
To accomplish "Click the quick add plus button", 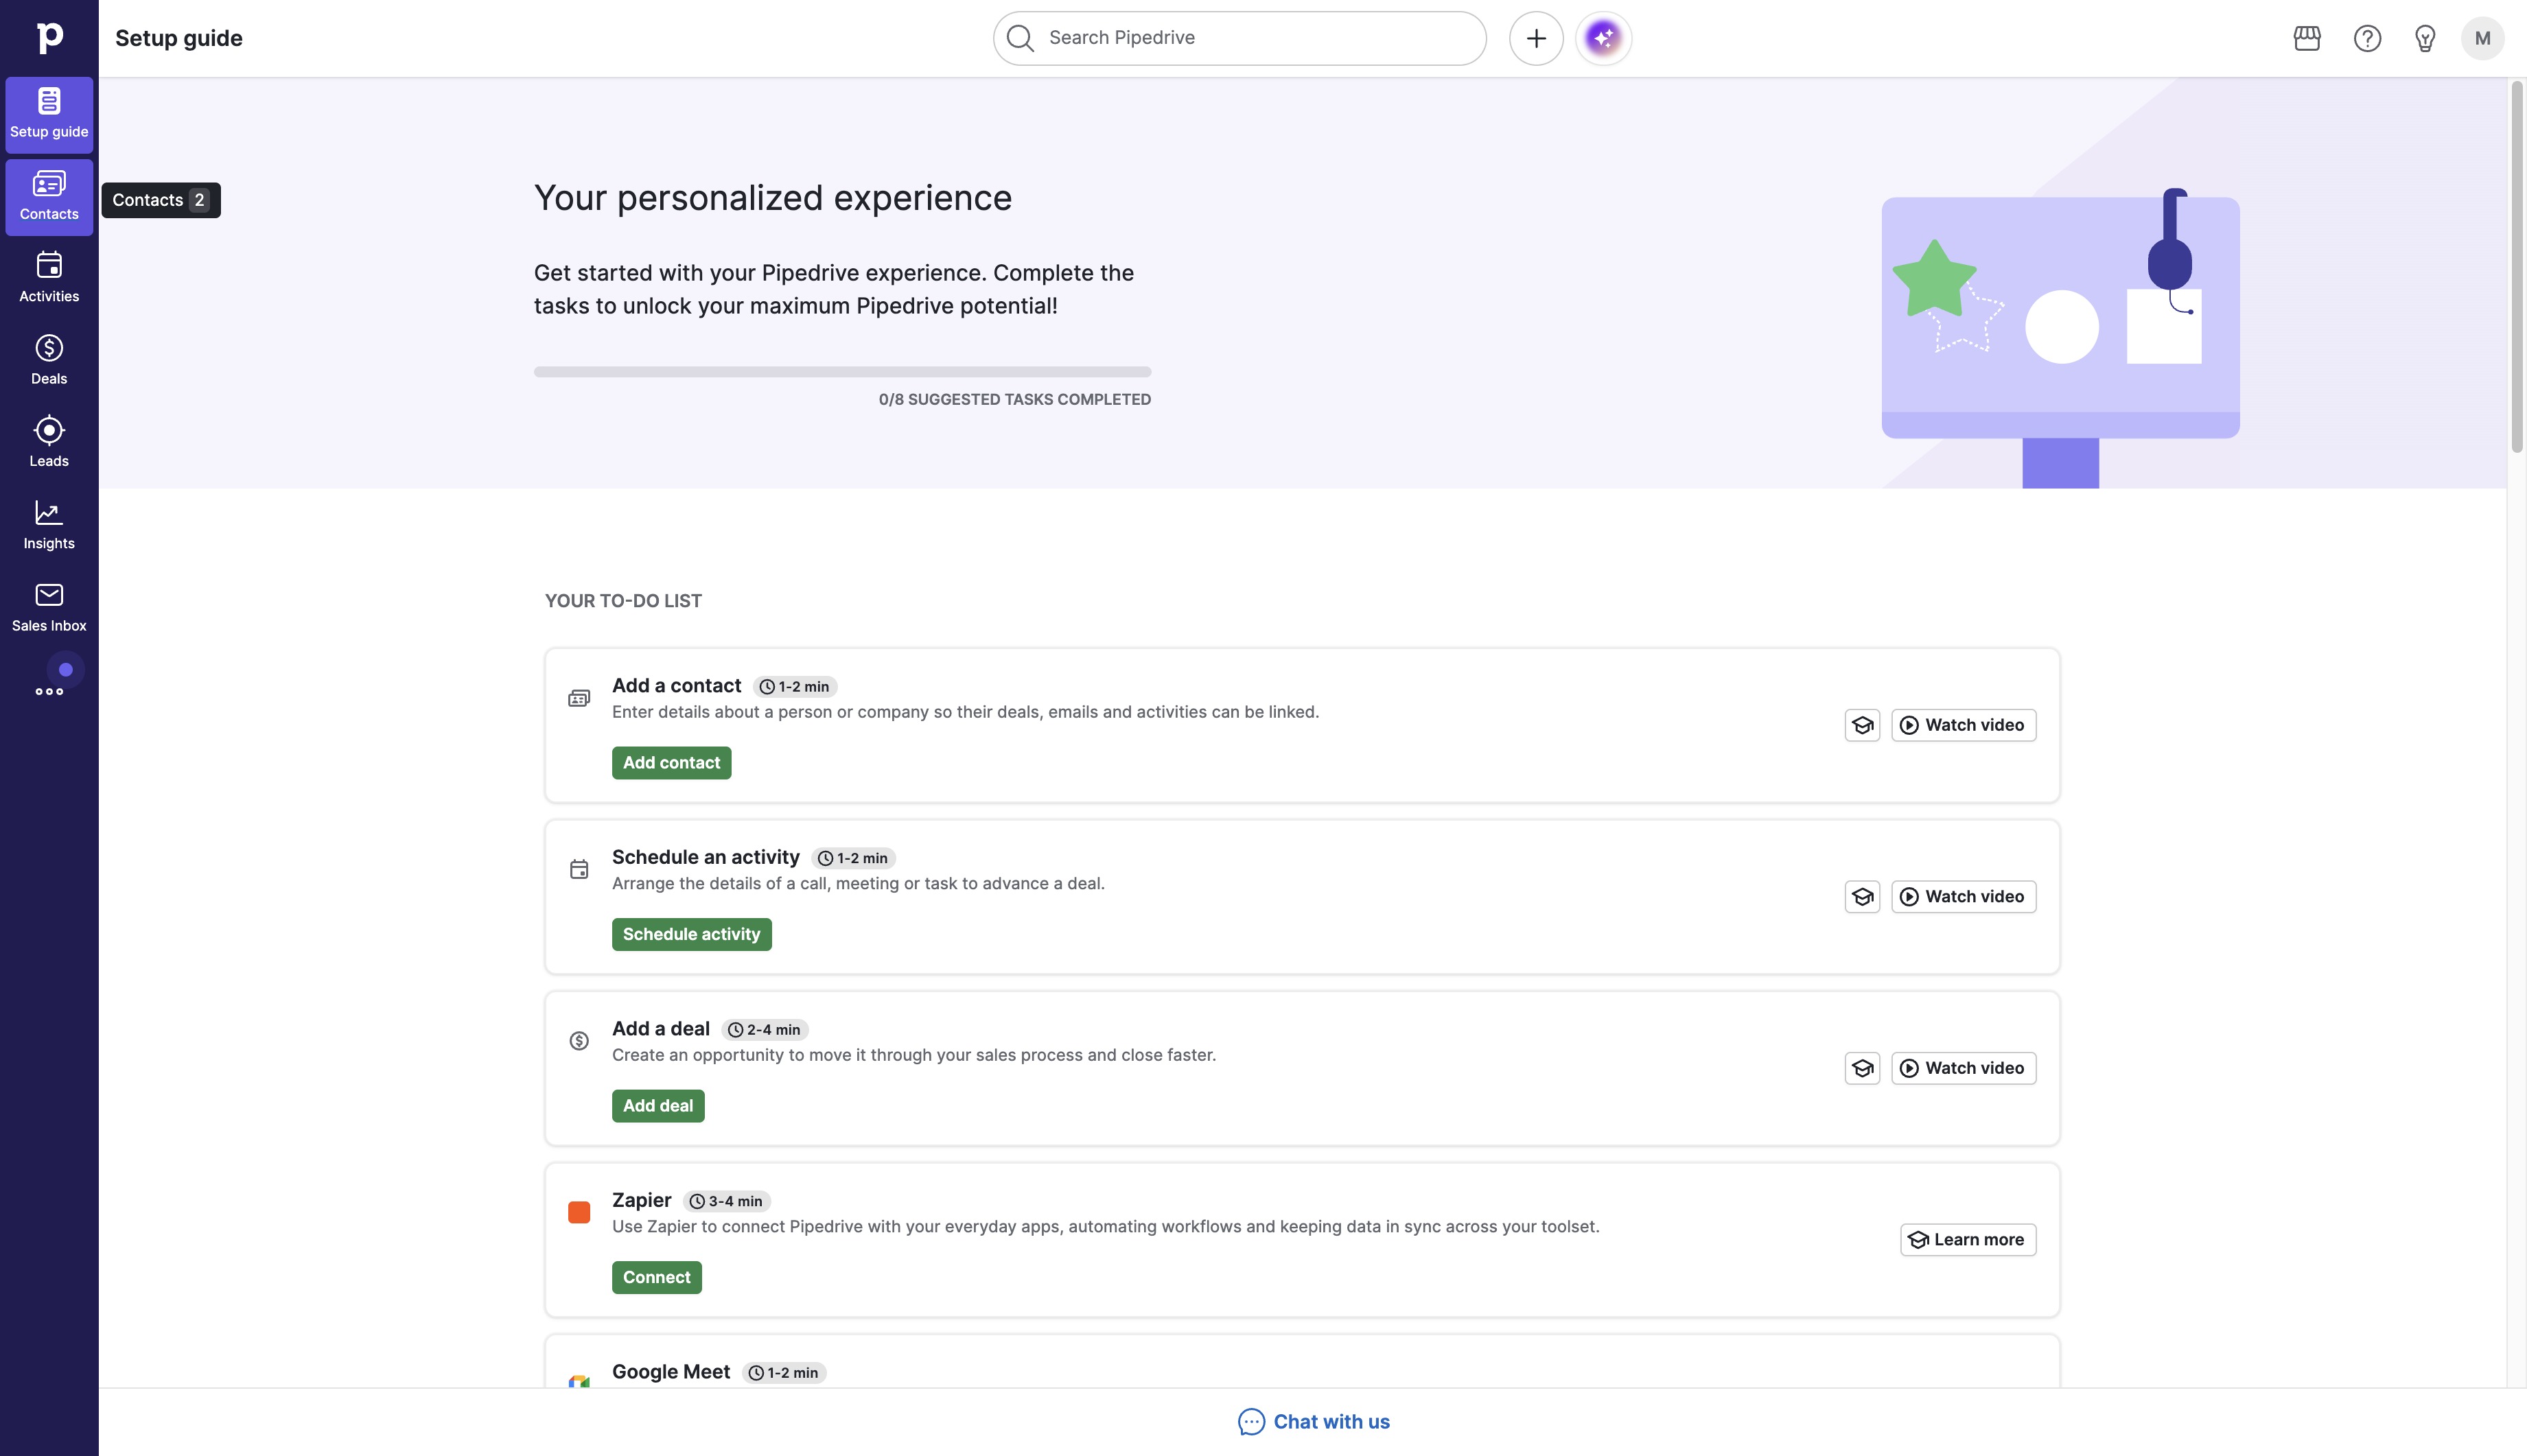I will coord(1536,38).
